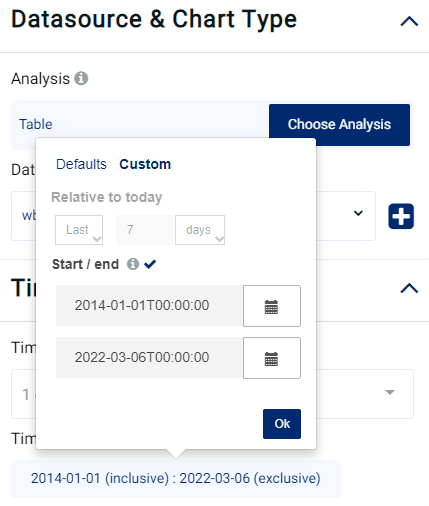The image size is (429, 506).
Task: Collapse the Time section using its chevron
Action: click(x=409, y=288)
